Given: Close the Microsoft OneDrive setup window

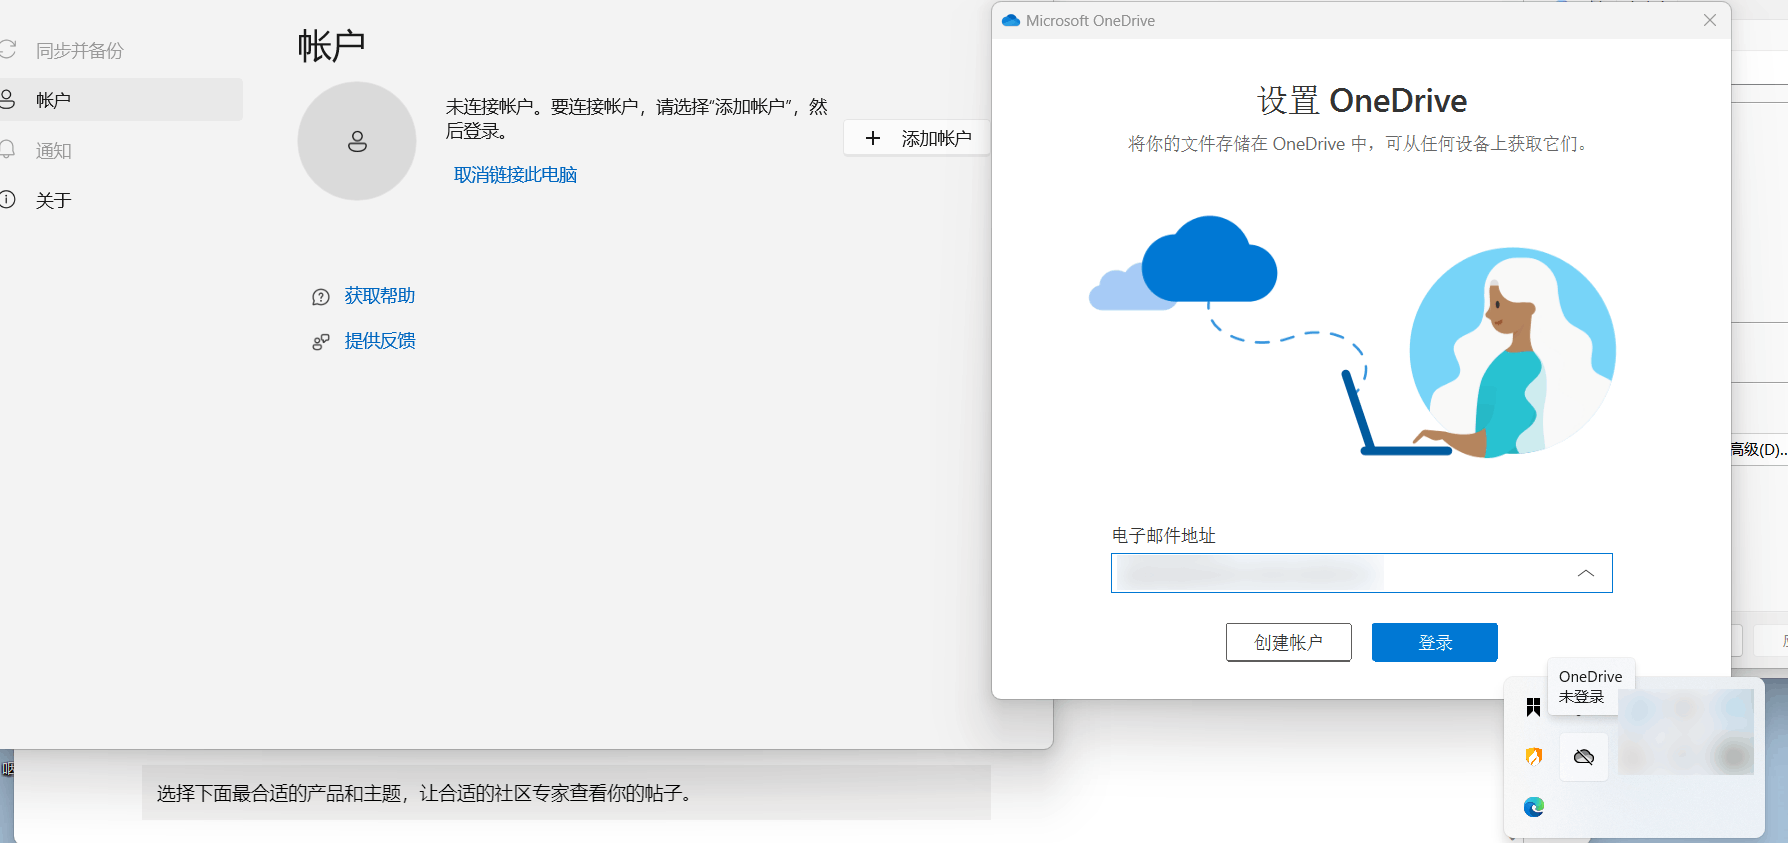Looking at the screenshot, I should click(1710, 20).
